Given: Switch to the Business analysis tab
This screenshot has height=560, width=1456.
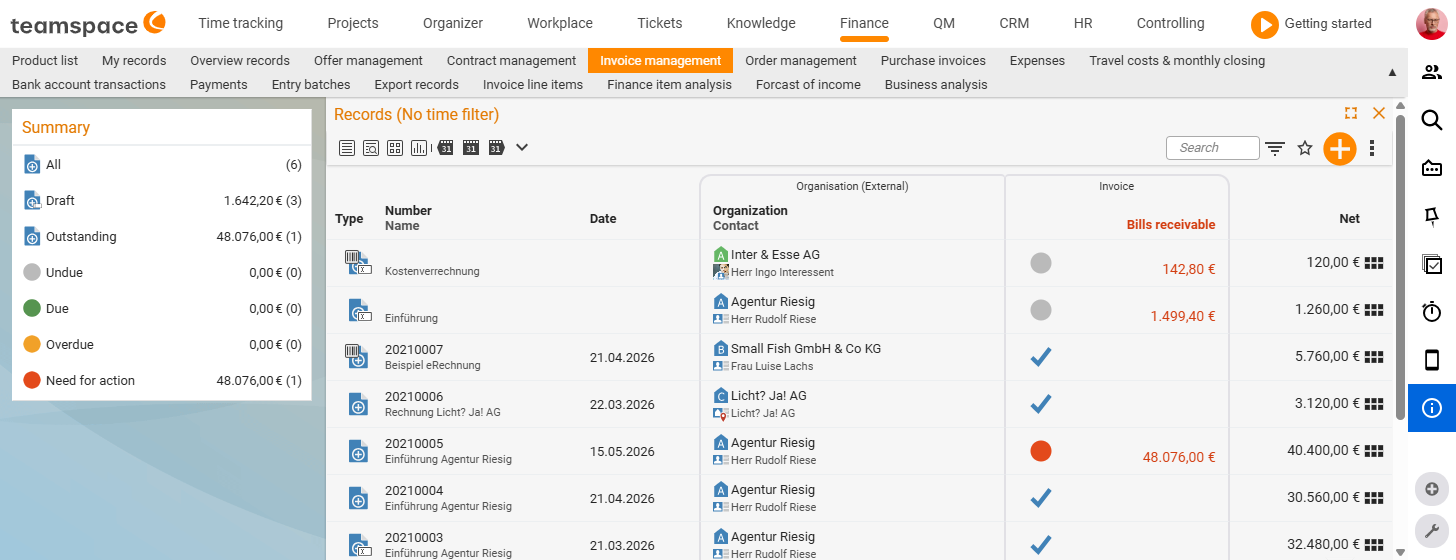Looking at the screenshot, I should [936, 85].
